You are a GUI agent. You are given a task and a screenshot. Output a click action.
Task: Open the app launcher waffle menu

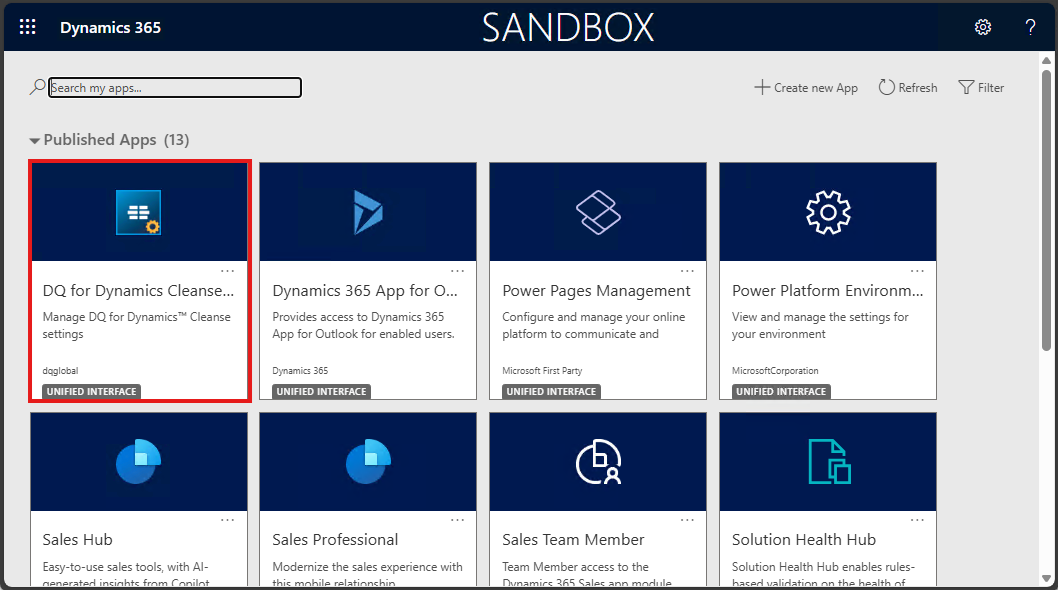point(28,27)
